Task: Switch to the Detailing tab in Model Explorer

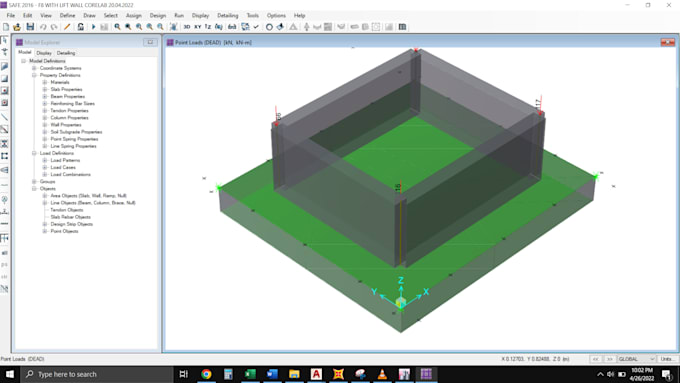Action: click(x=66, y=53)
